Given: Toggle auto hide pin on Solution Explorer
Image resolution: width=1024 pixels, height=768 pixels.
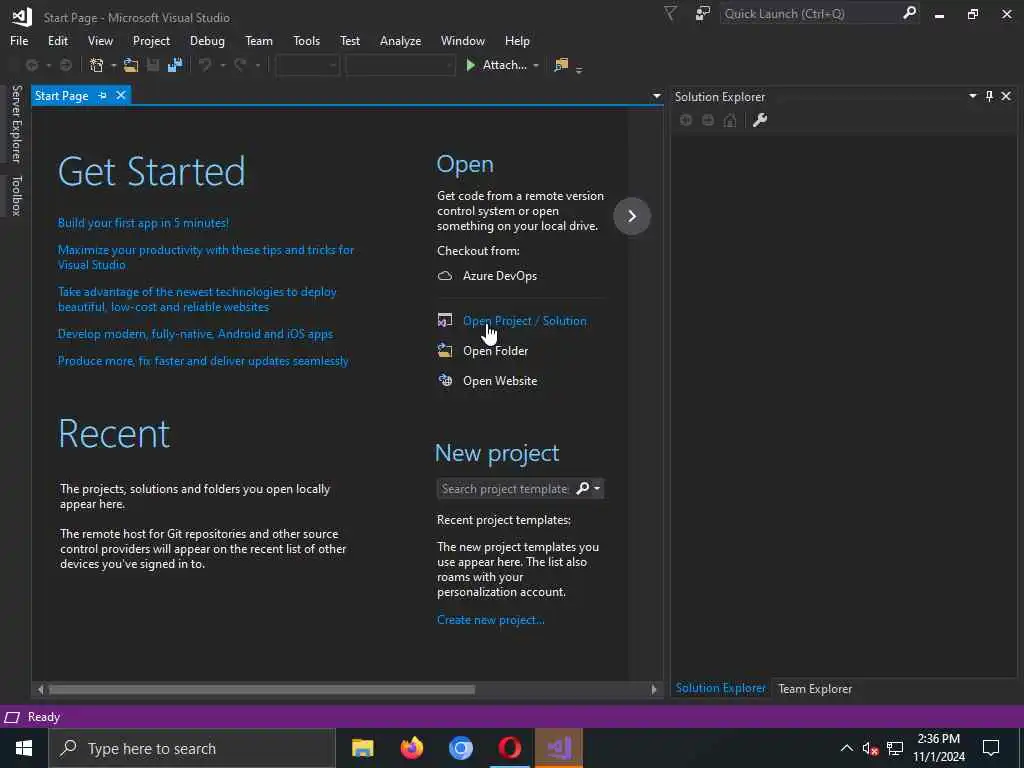Looking at the screenshot, I should click(x=989, y=97).
